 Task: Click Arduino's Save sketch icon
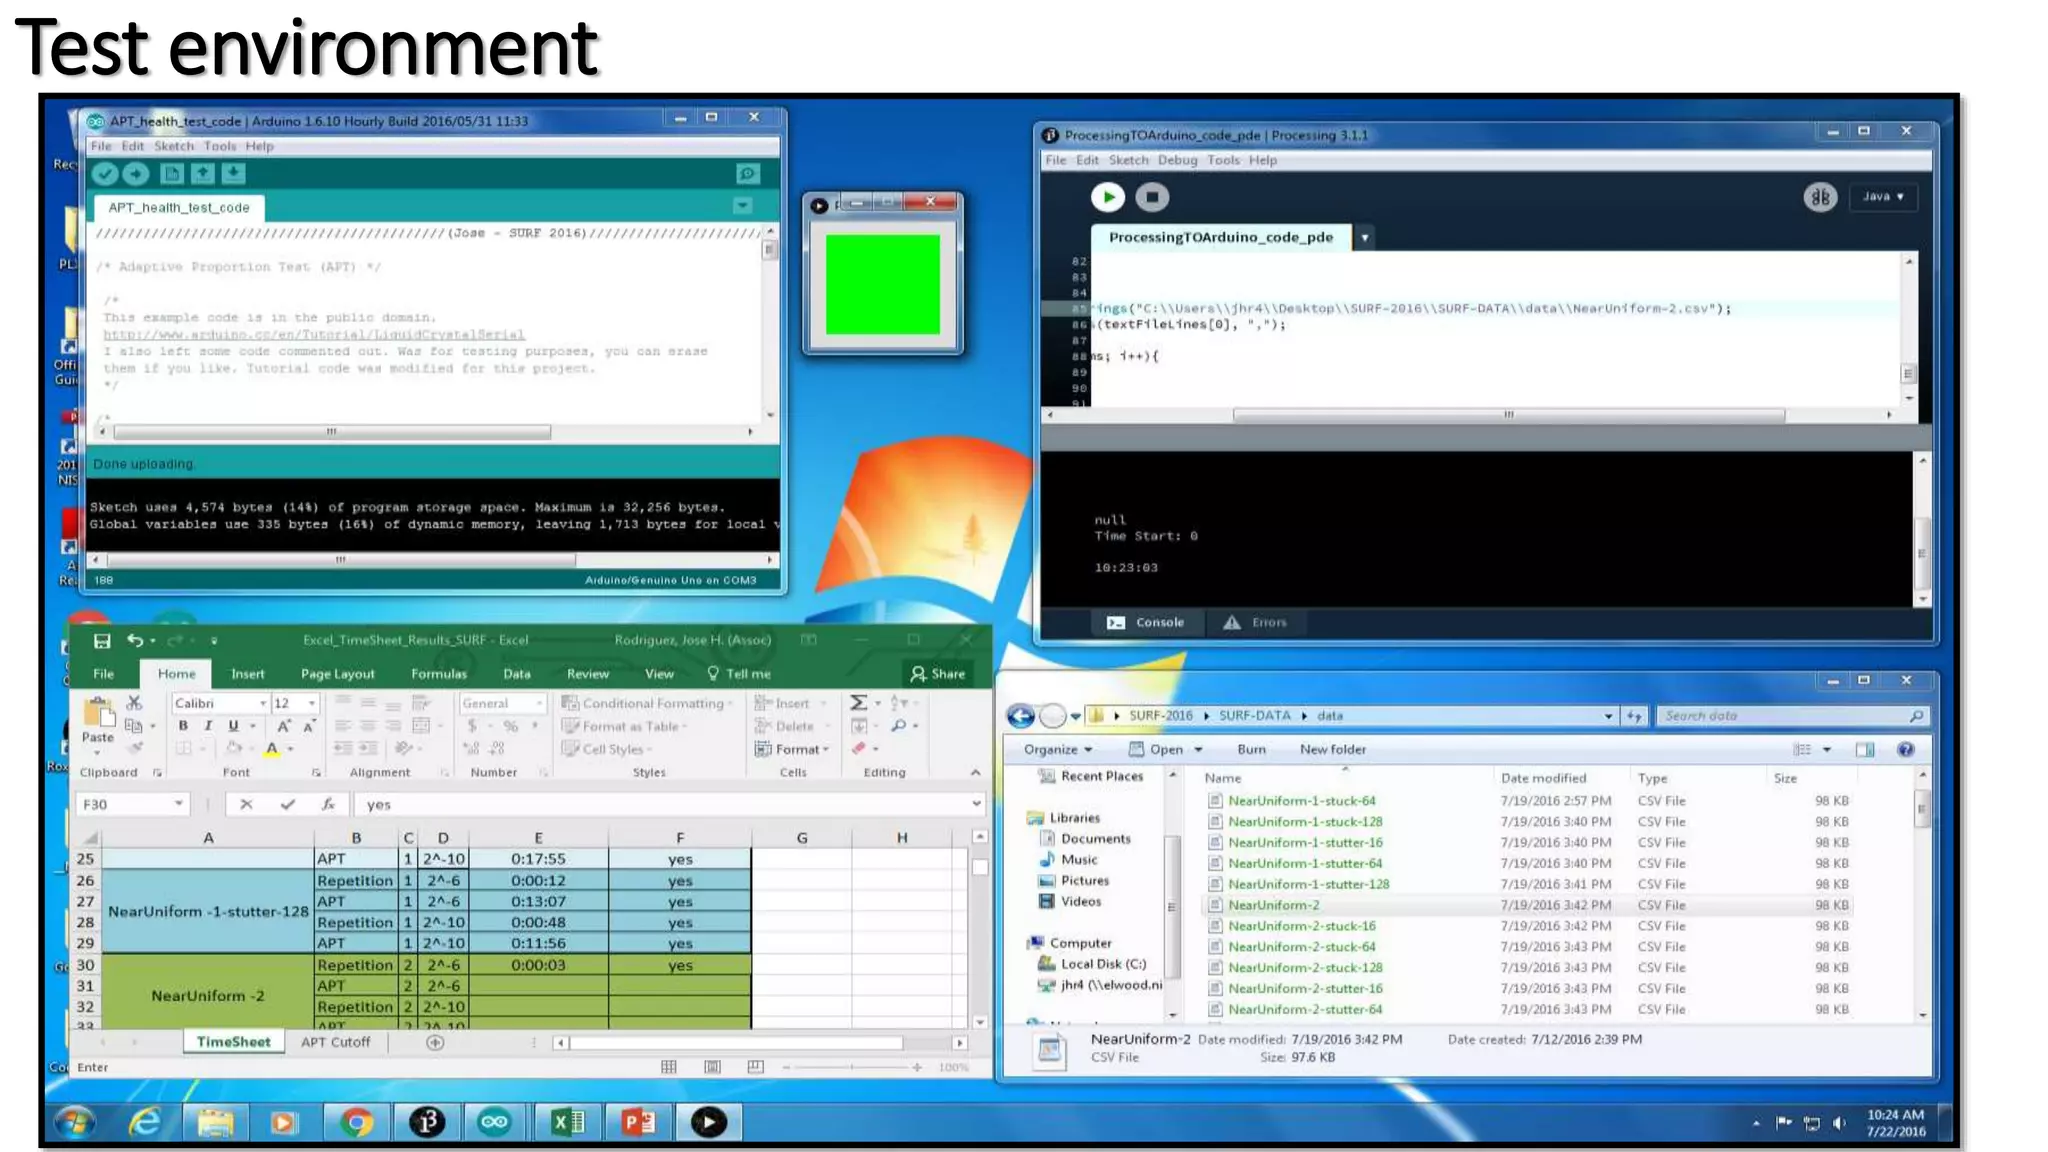[234, 174]
